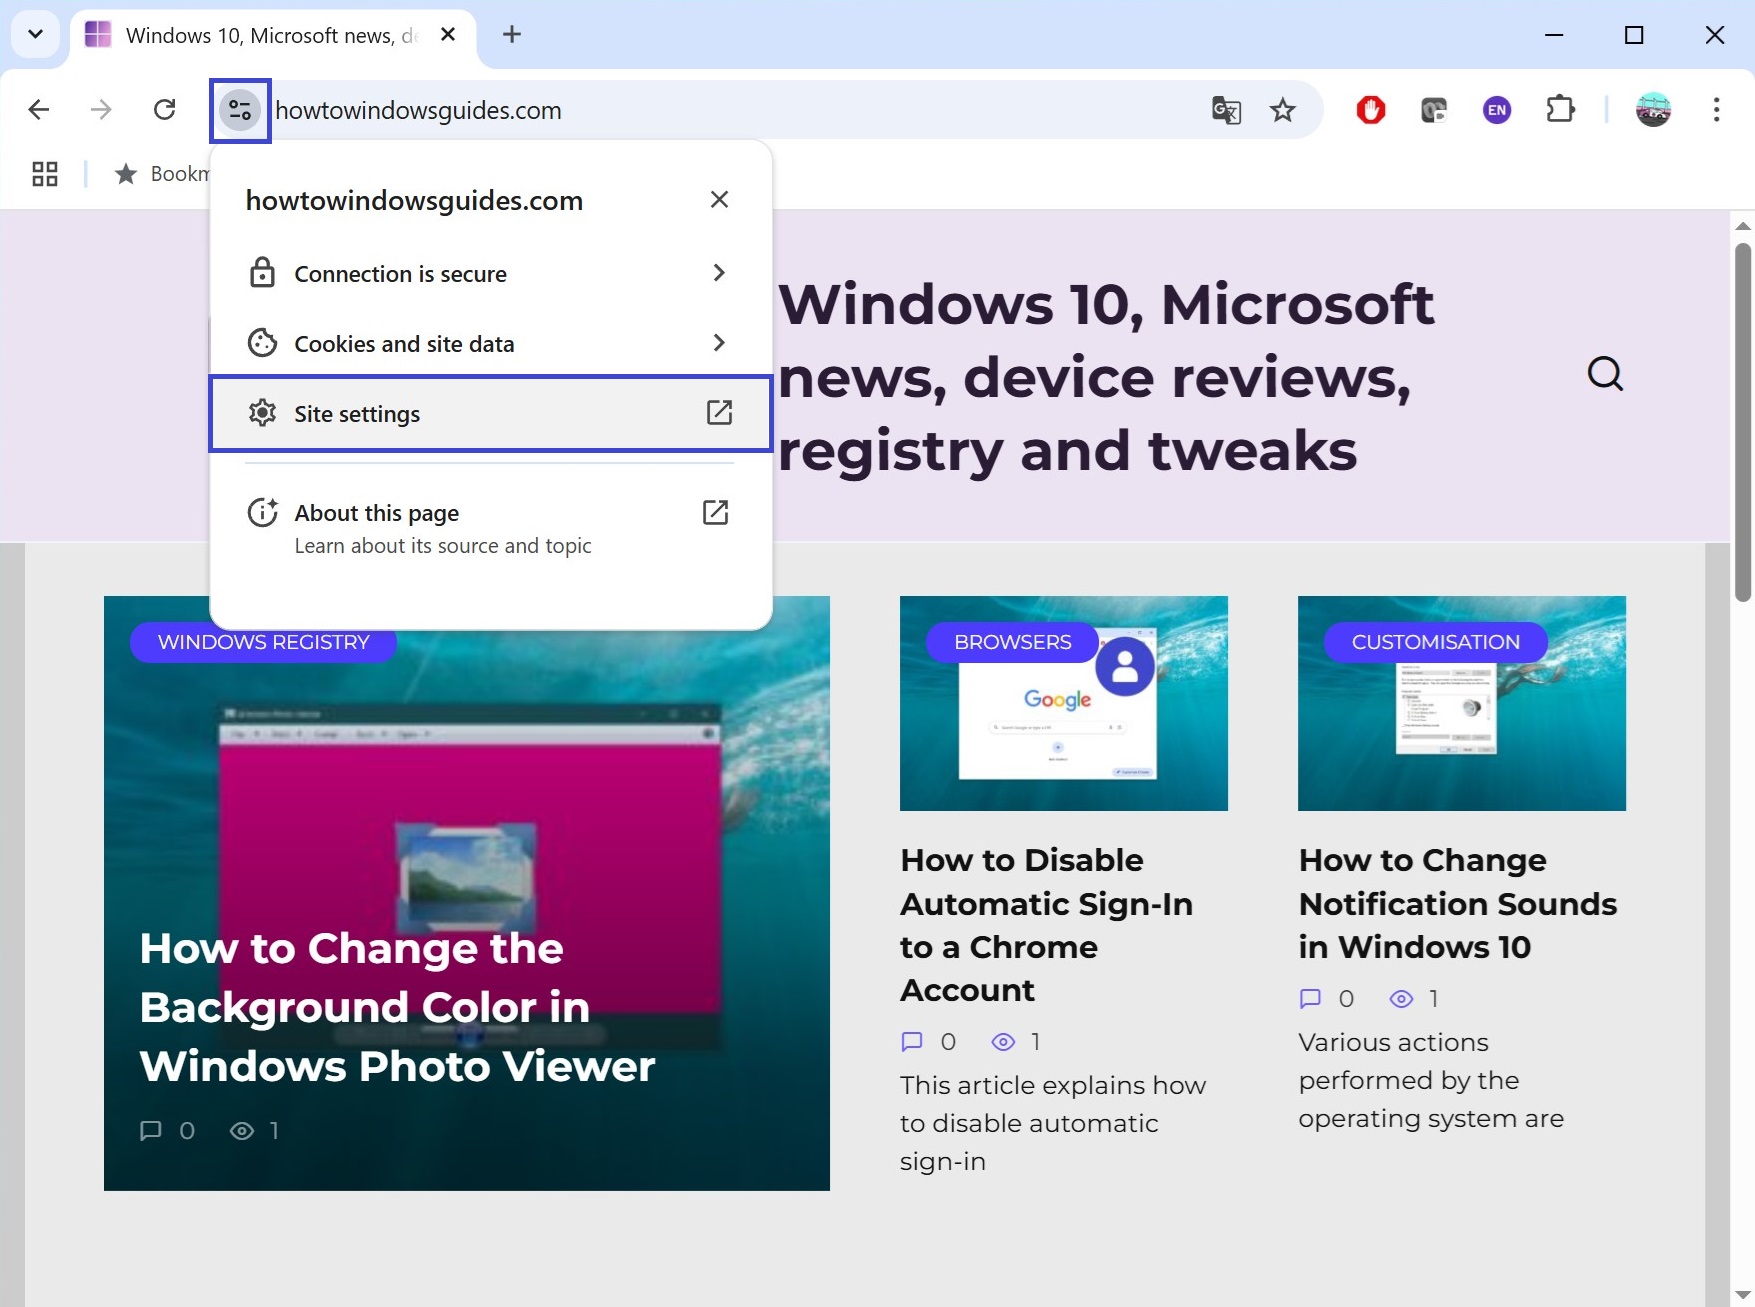
Task: Click the site information icon in address bar
Action: (240, 110)
